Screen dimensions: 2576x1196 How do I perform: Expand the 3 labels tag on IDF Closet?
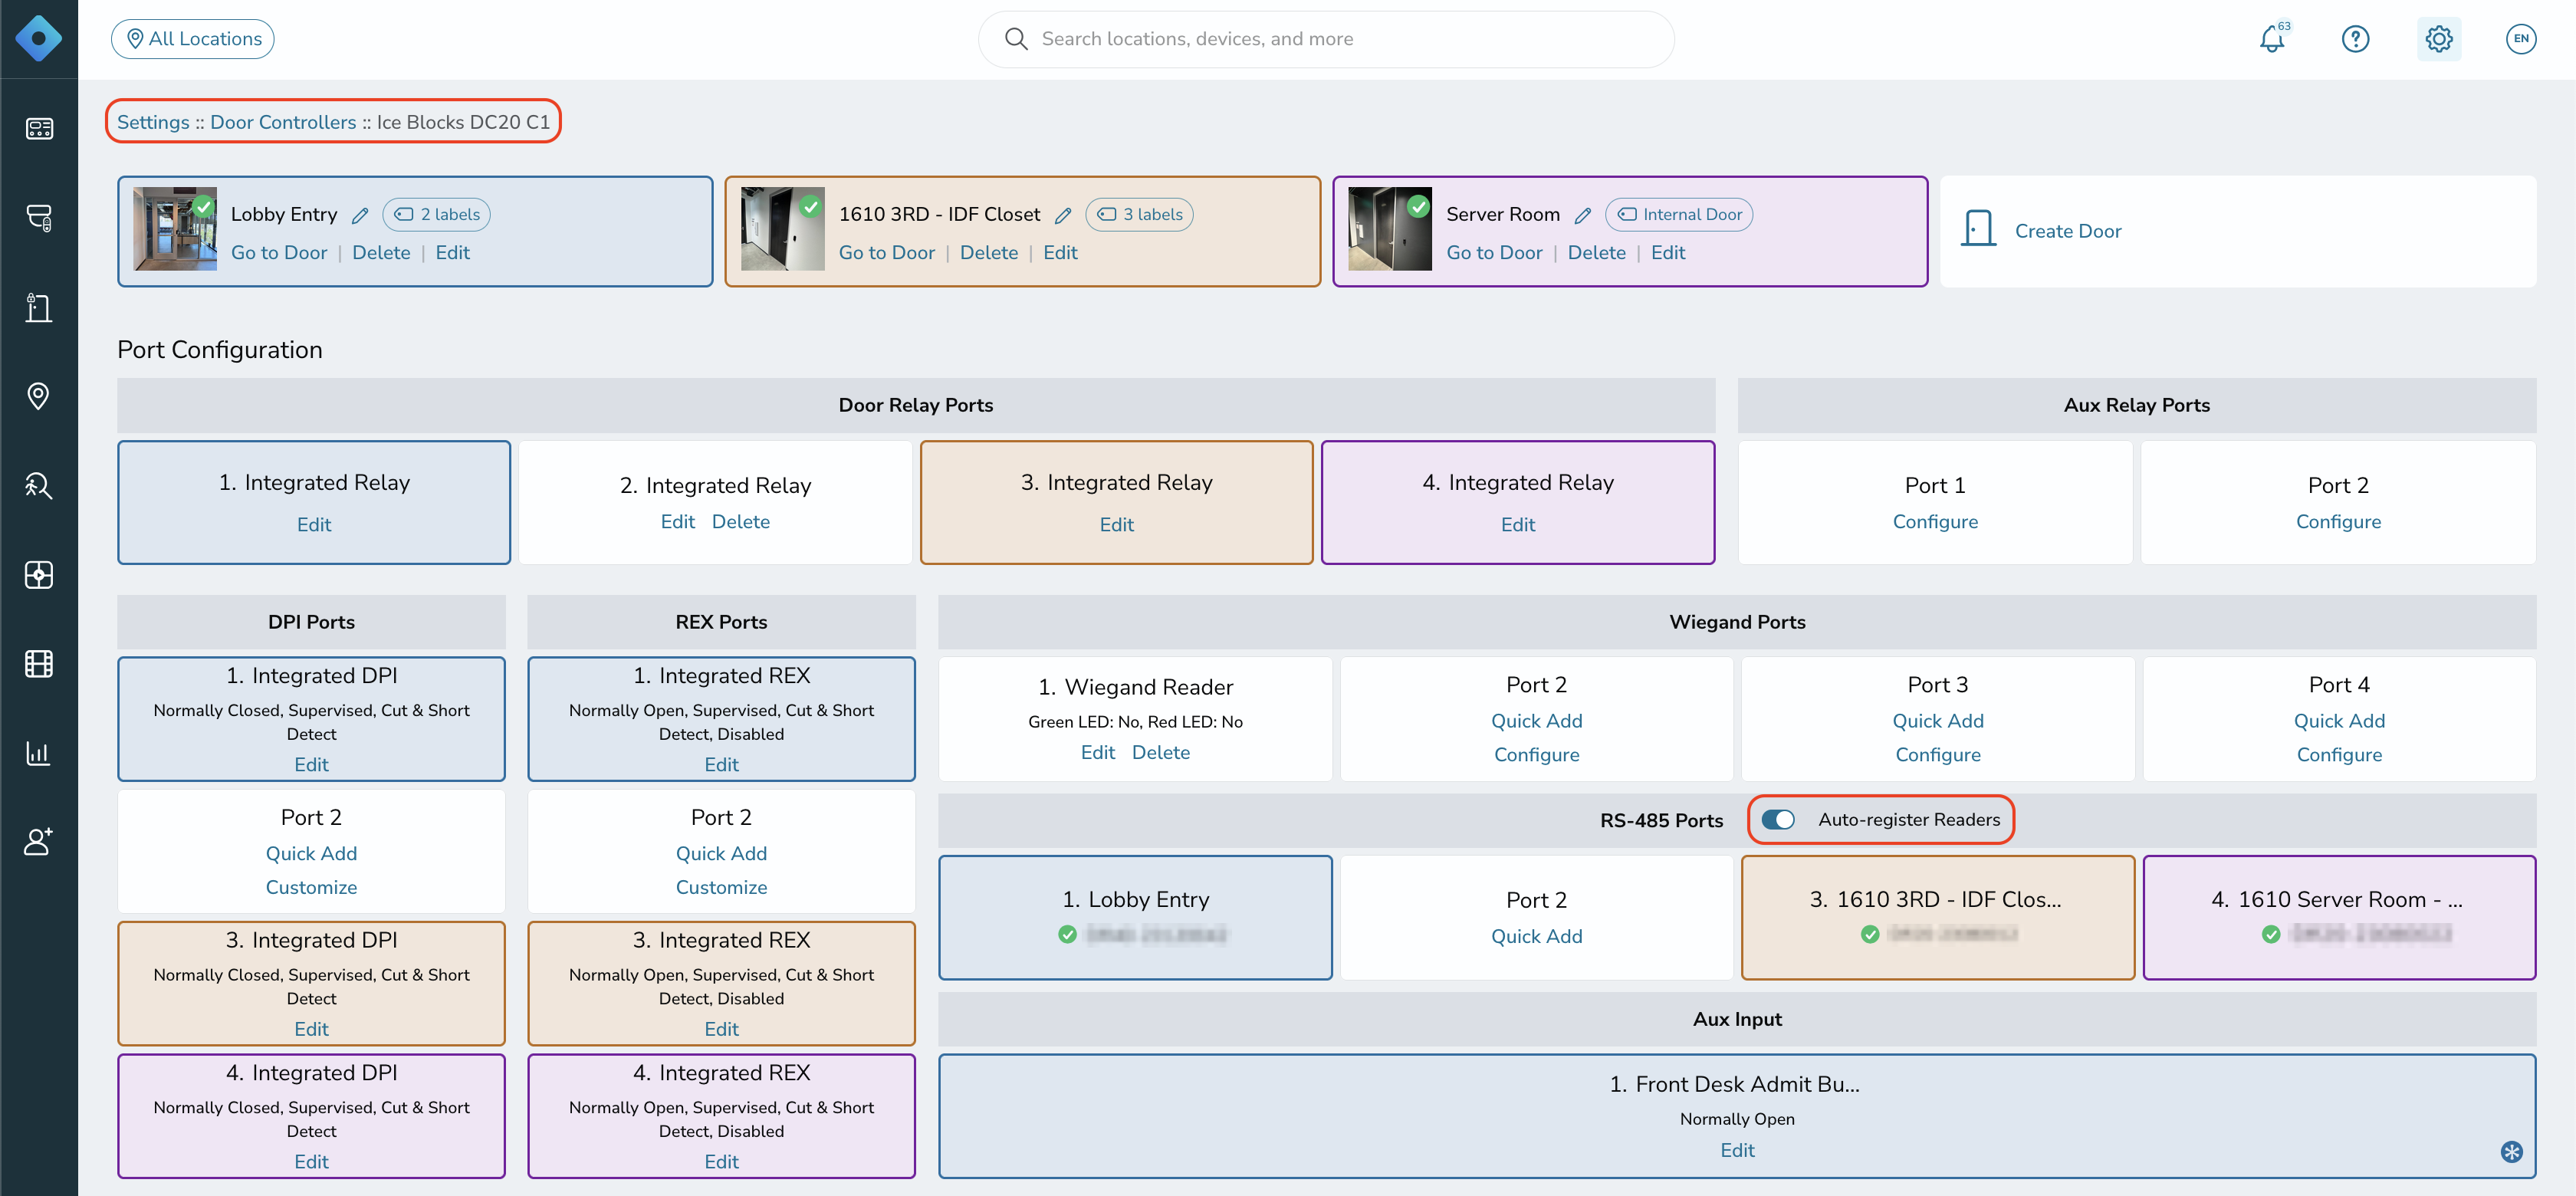(1139, 214)
